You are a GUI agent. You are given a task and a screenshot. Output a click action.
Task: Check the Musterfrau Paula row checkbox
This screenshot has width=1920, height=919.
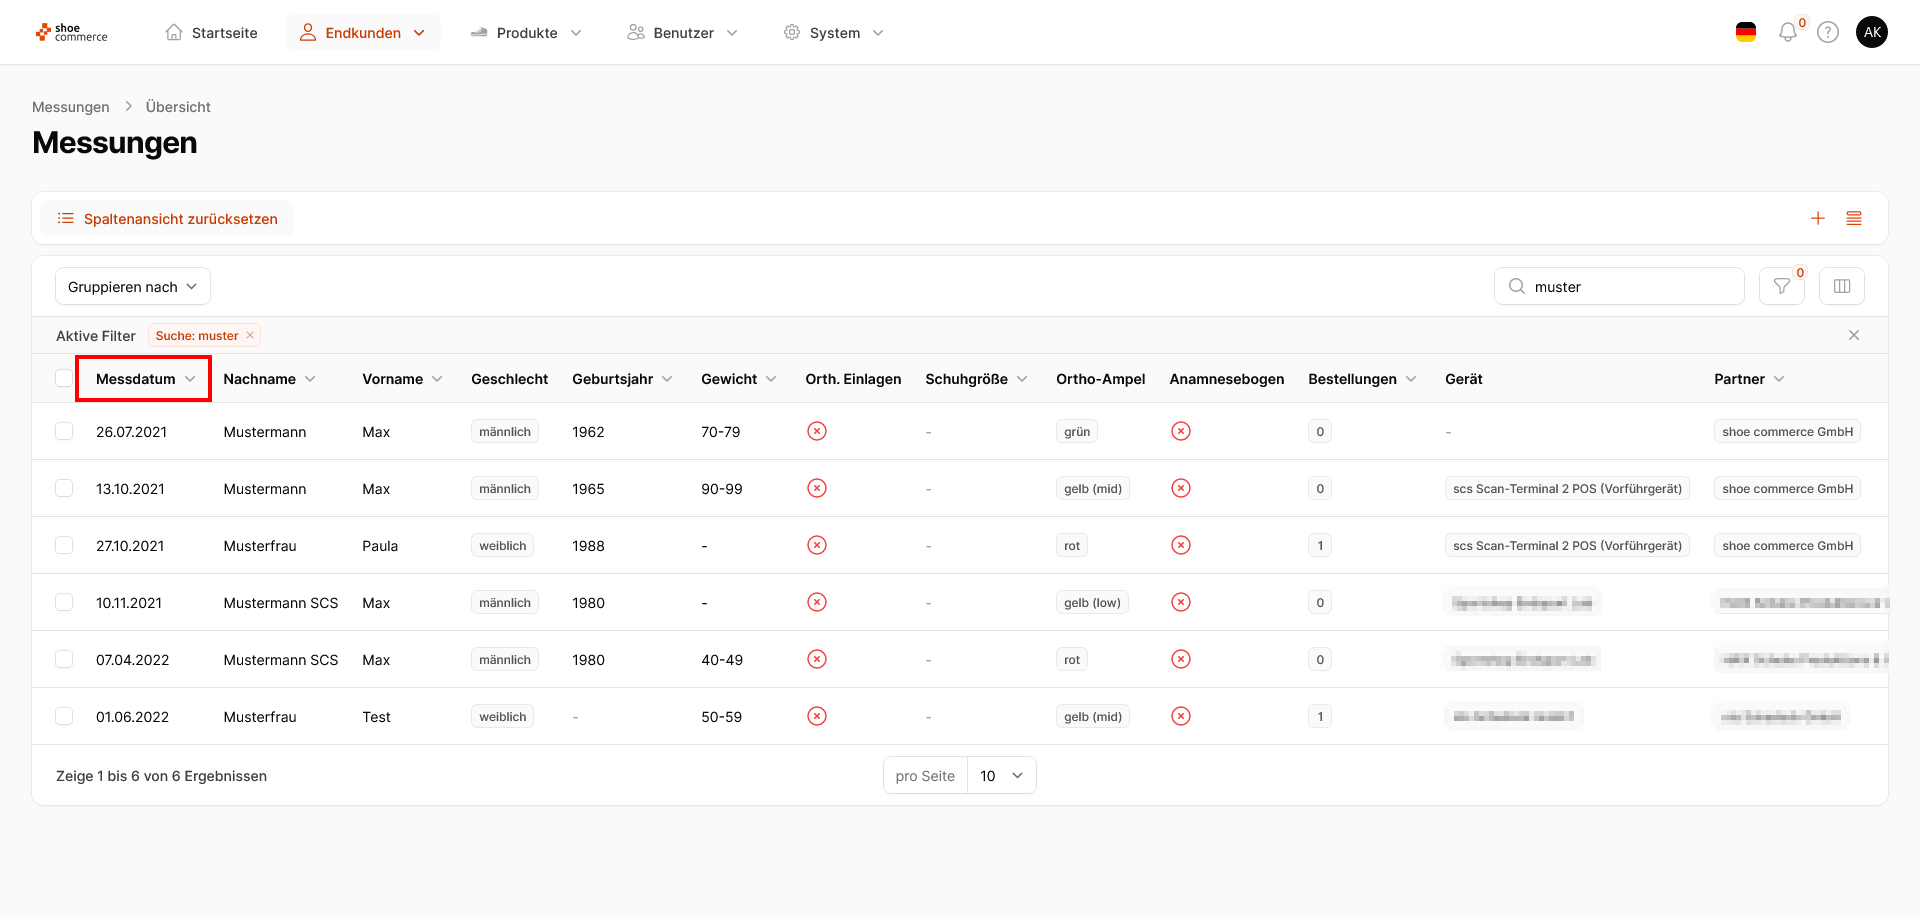click(64, 546)
